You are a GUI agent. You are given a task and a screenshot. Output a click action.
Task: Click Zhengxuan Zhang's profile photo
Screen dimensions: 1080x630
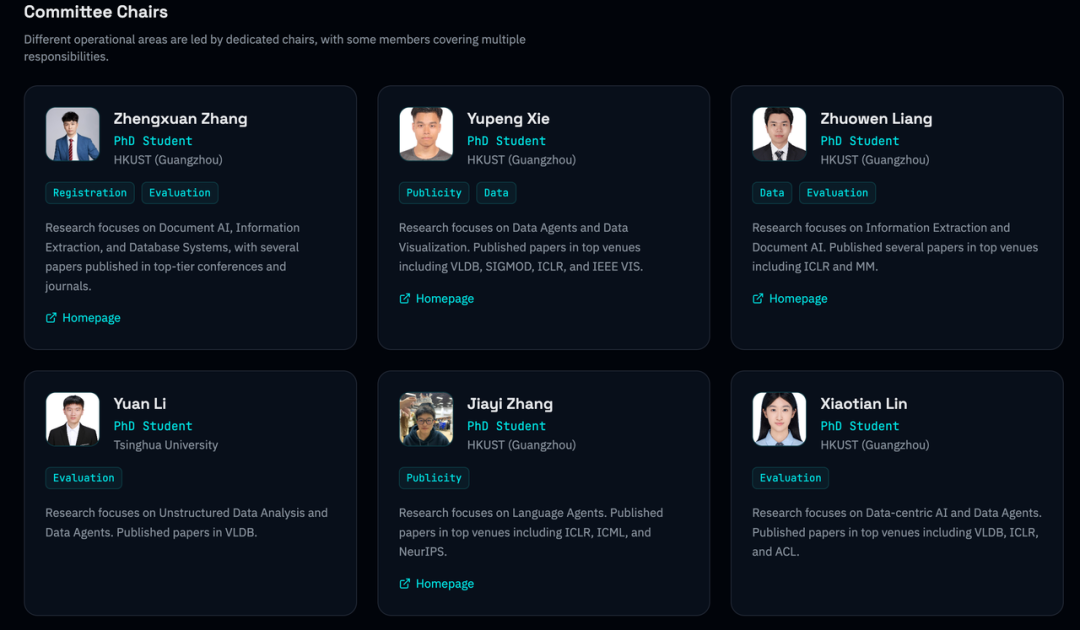tap(72, 134)
